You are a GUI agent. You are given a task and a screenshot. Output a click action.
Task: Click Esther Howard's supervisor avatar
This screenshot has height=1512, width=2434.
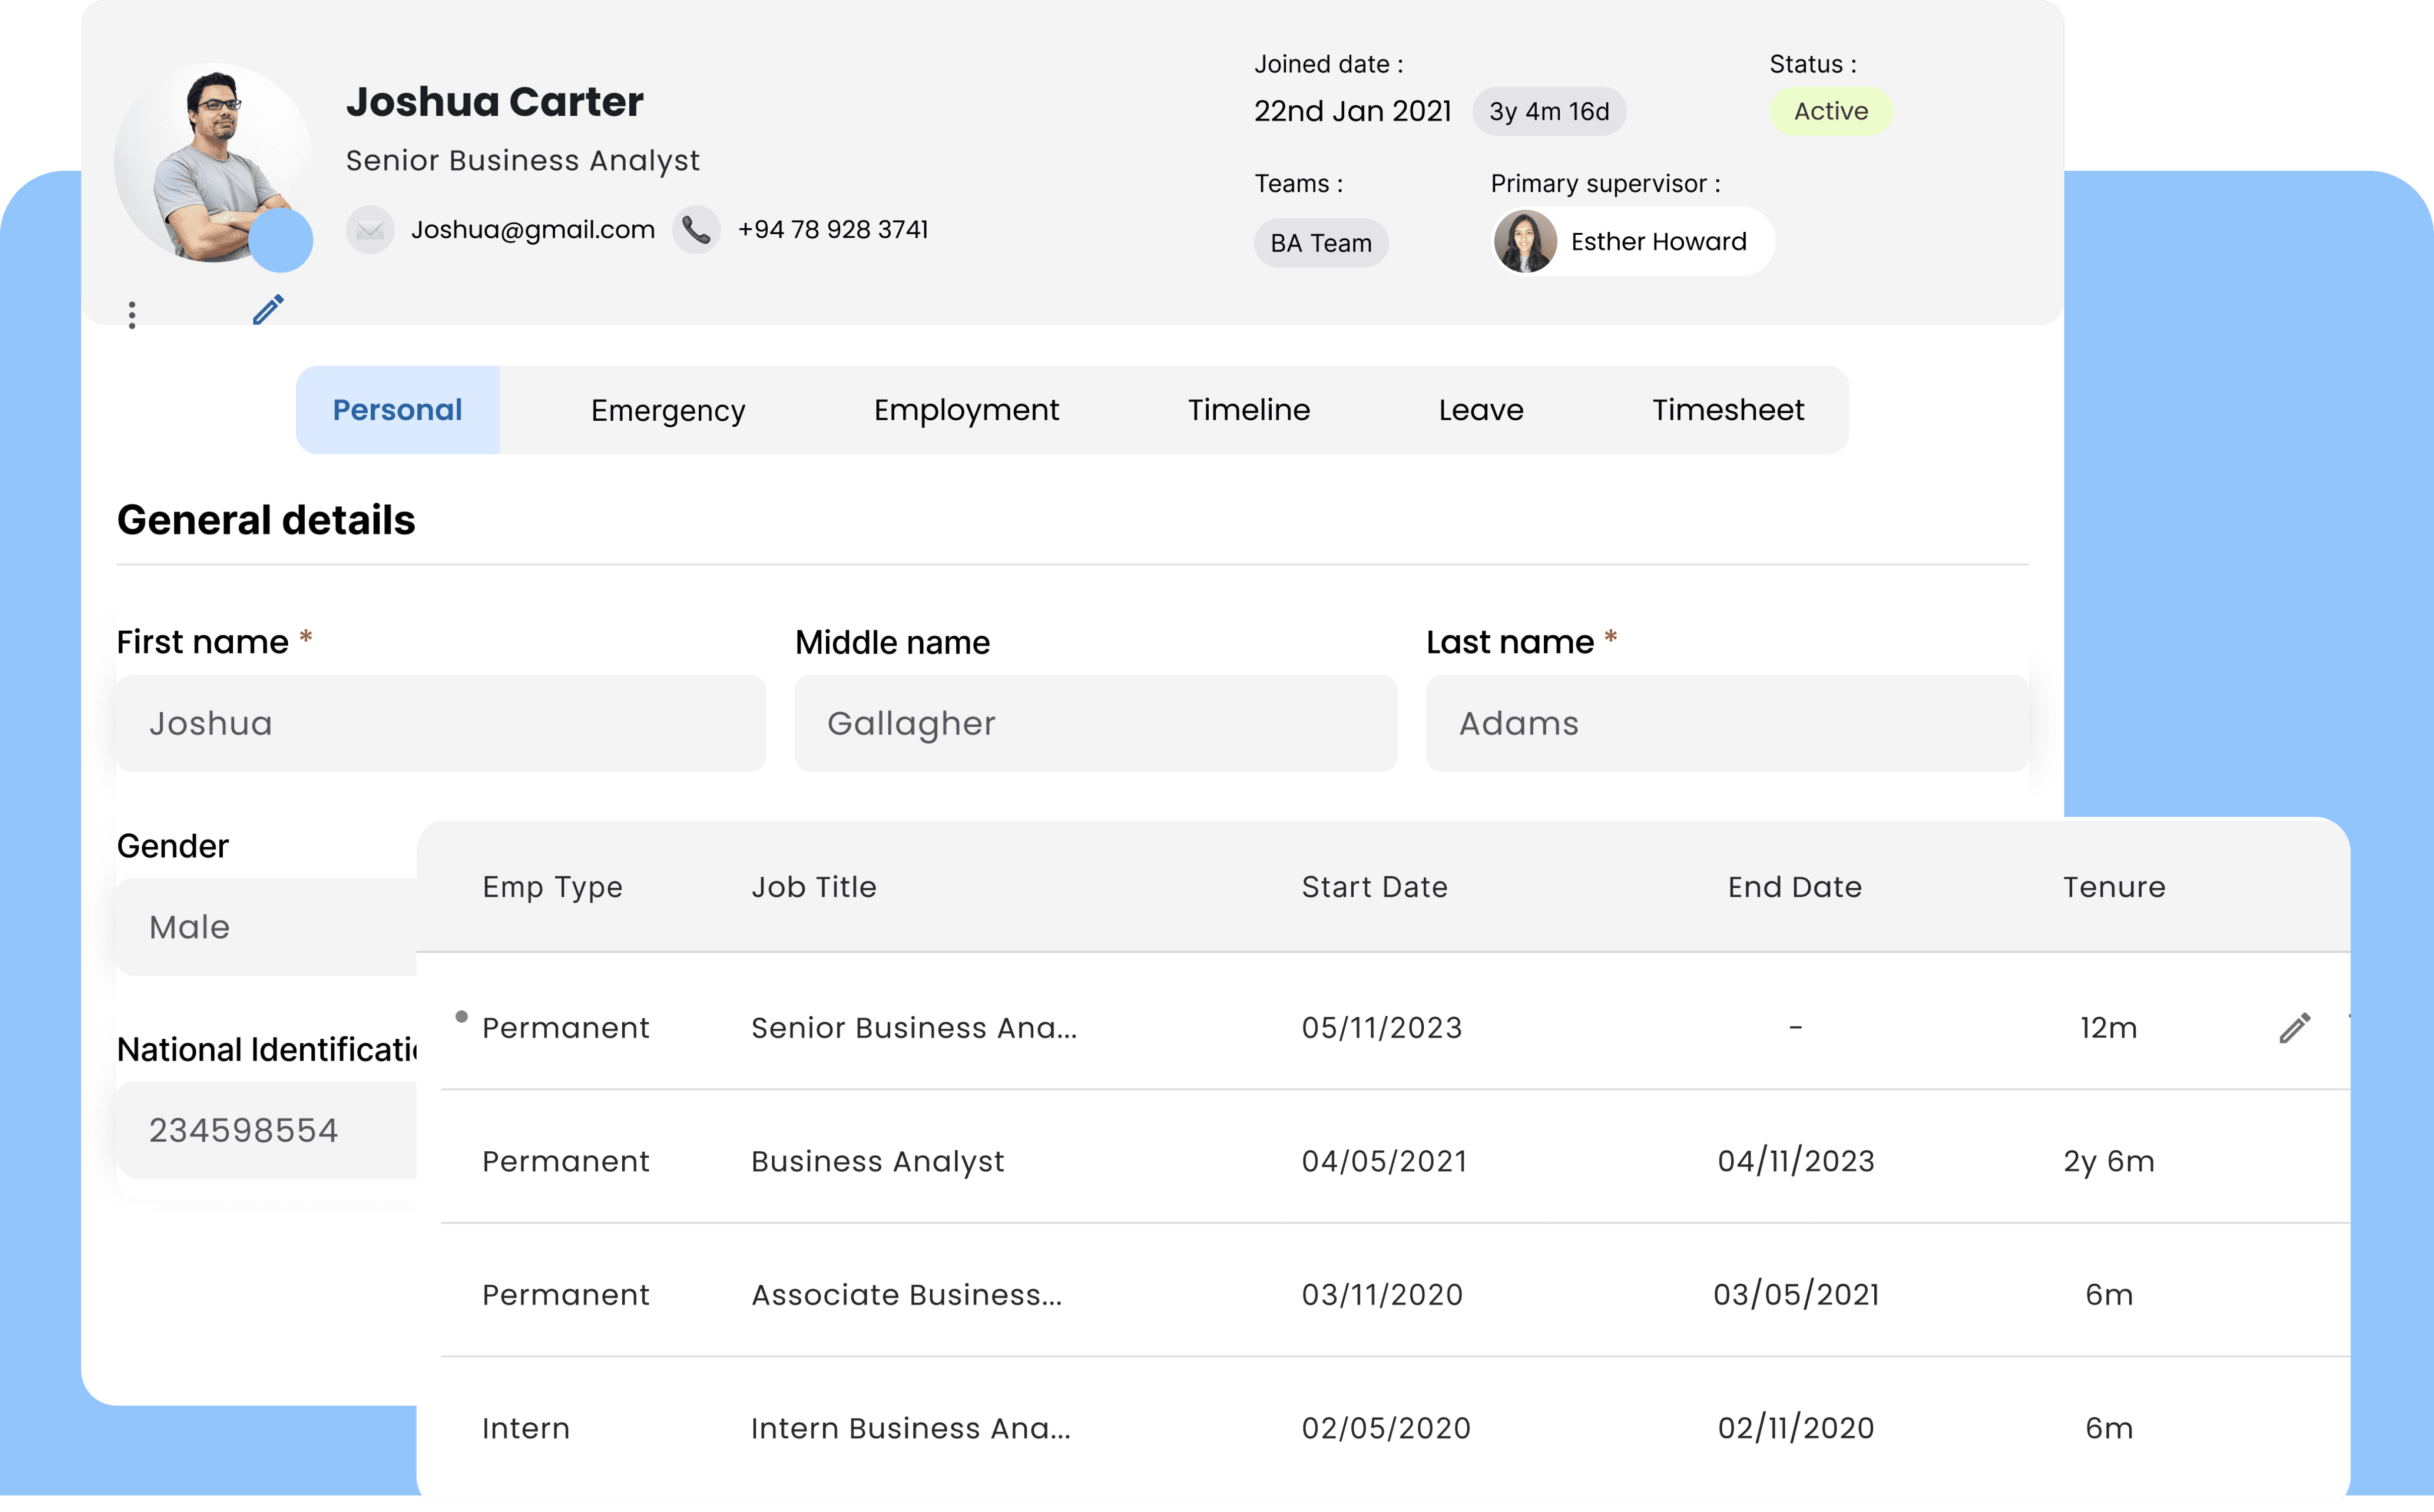coord(1525,241)
